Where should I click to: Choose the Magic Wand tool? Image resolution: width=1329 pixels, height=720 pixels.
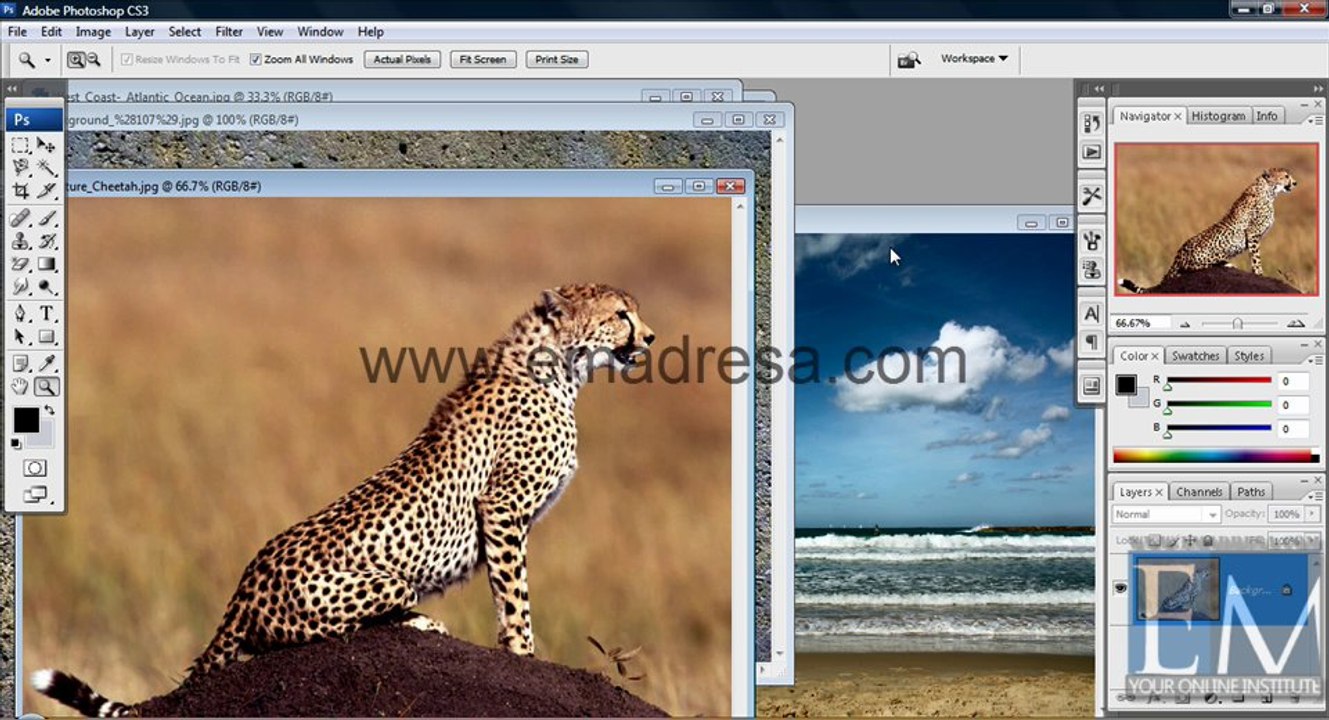47,168
